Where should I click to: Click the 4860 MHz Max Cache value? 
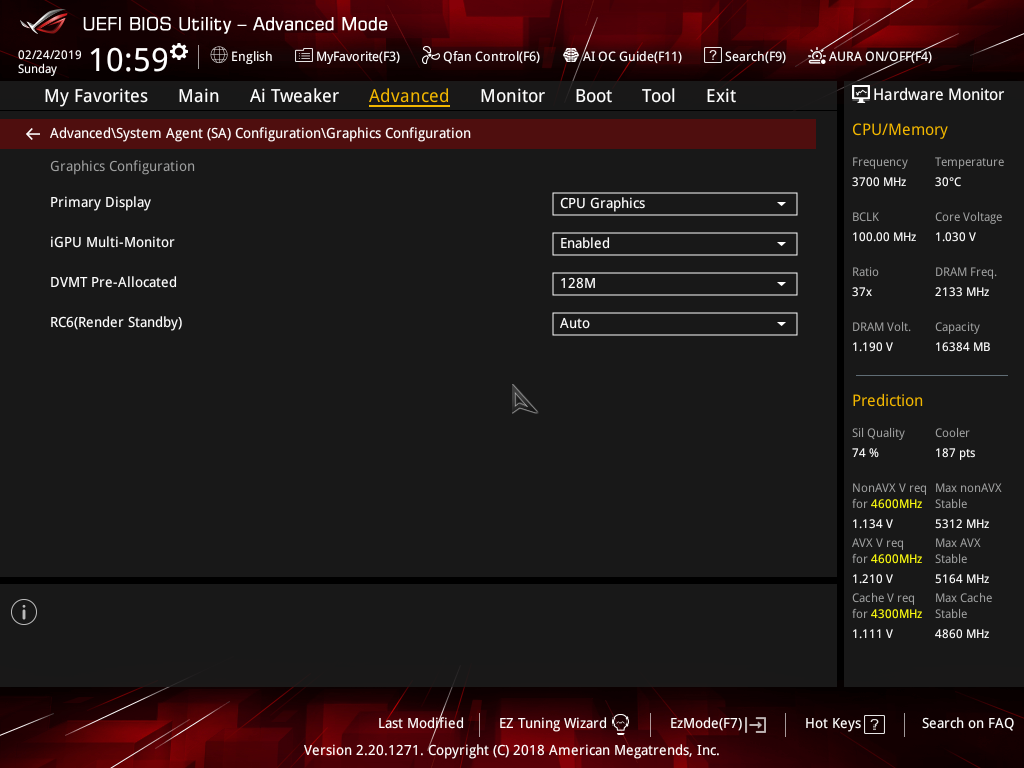(x=961, y=633)
